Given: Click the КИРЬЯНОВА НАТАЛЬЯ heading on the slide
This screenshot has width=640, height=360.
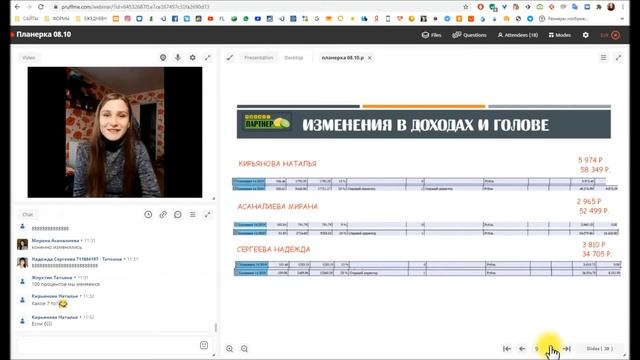Looking at the screenshot, I should click(278, 164).
